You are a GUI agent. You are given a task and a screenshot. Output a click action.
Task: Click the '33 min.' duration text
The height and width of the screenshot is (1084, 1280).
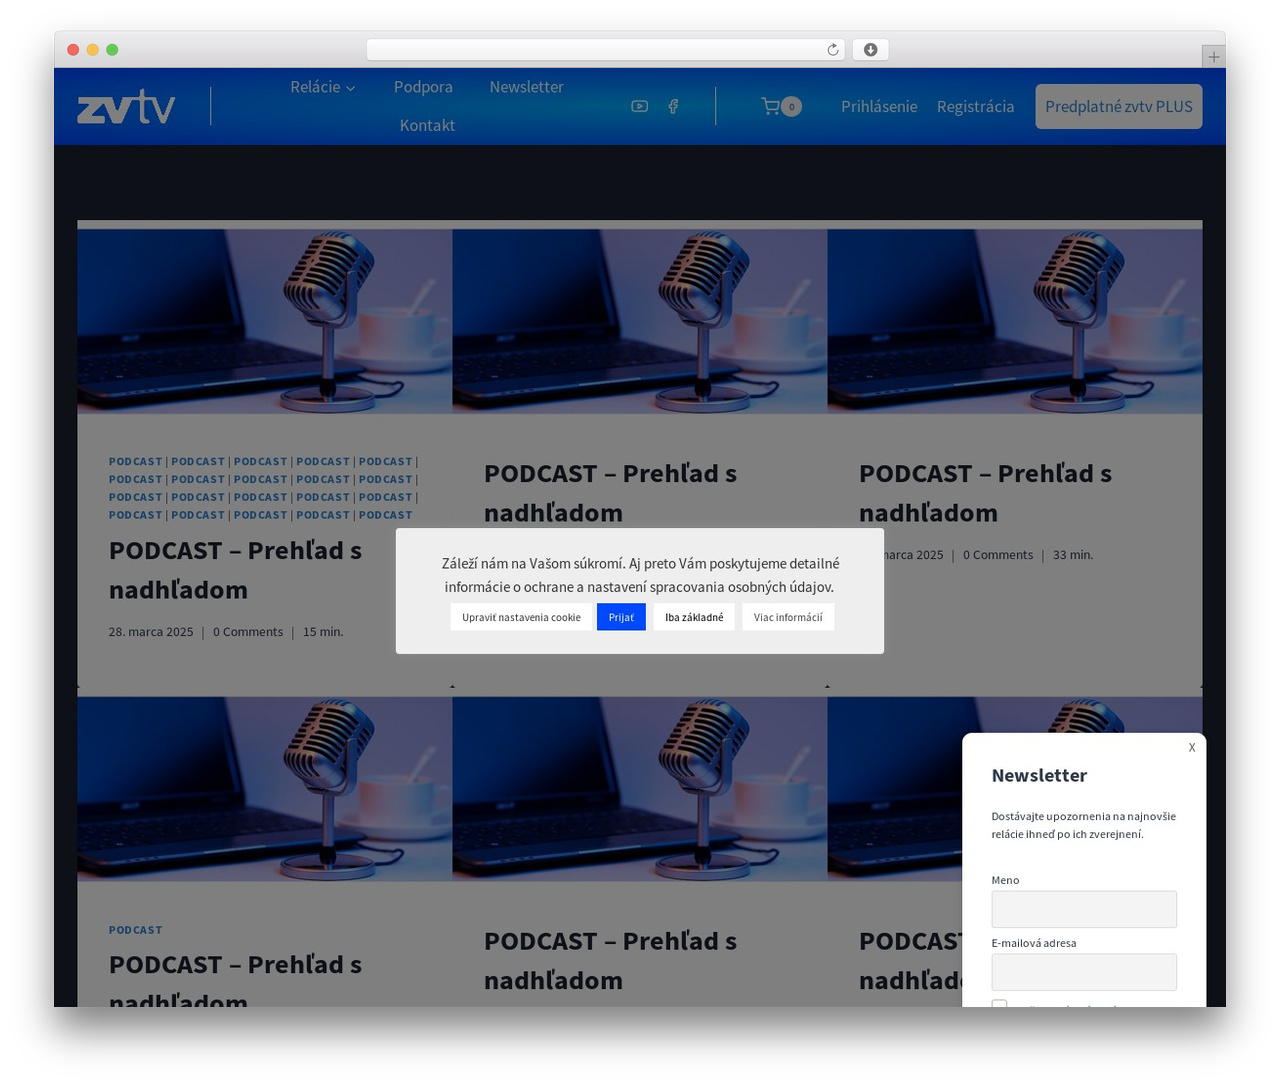[x=1073, y=555]
